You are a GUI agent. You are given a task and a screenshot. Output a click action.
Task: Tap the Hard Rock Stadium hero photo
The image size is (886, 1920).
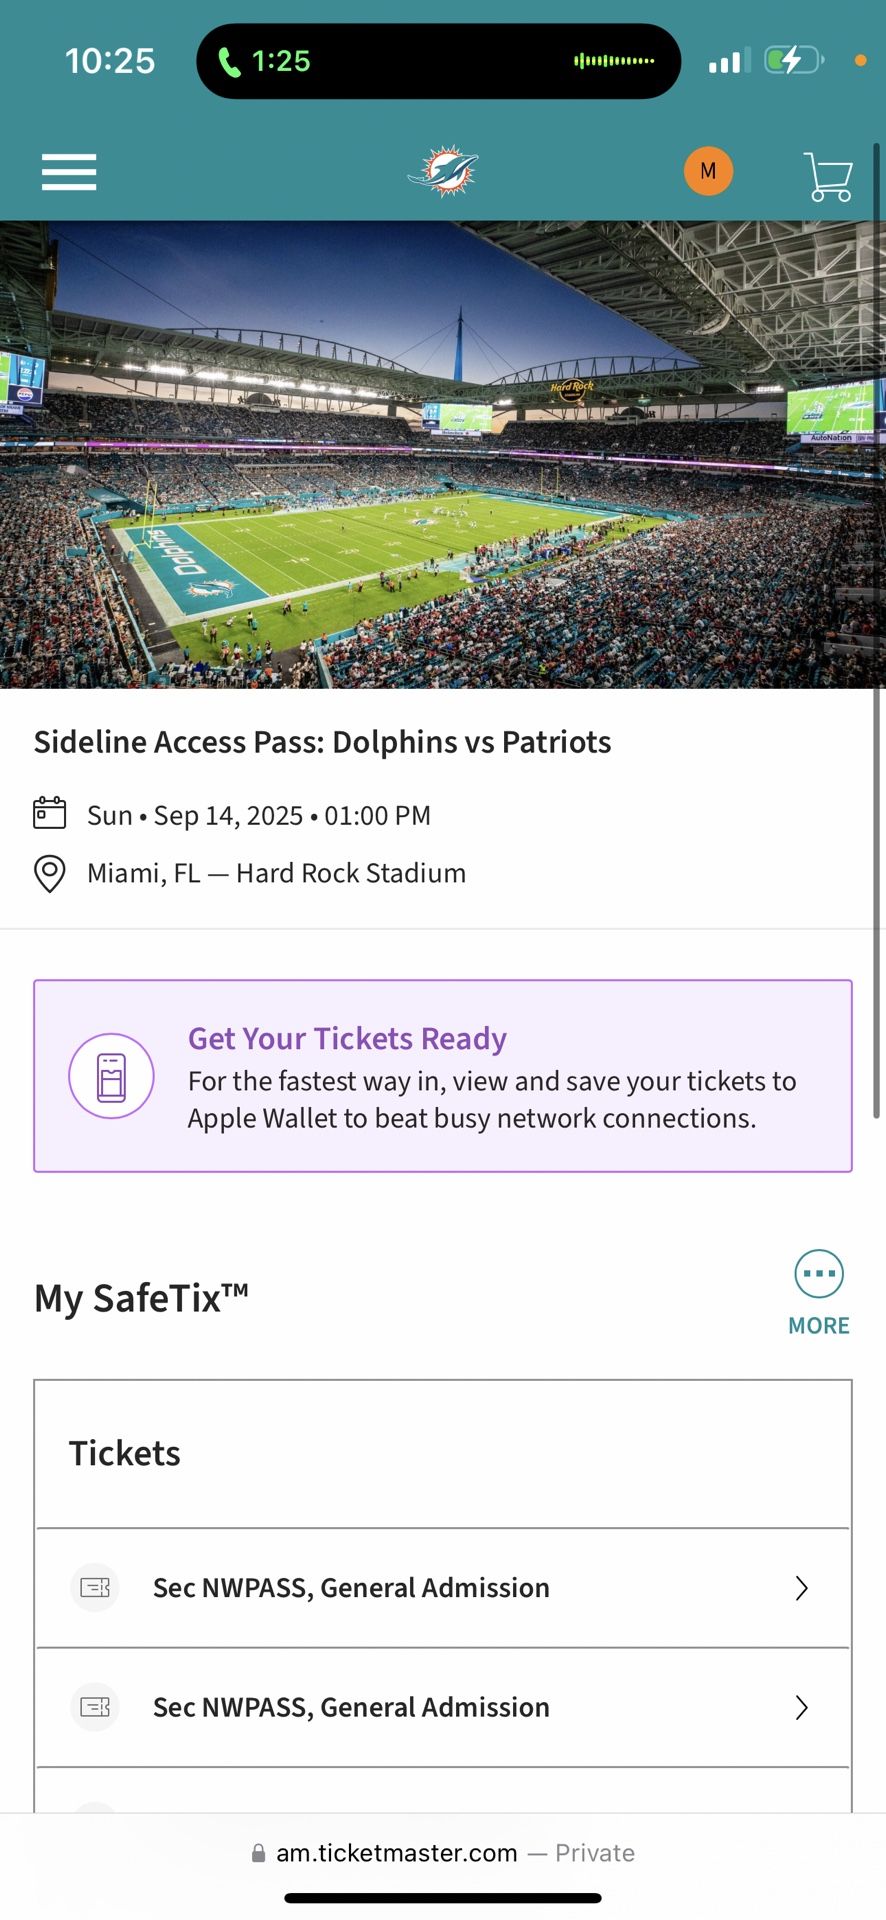point(442,454)
